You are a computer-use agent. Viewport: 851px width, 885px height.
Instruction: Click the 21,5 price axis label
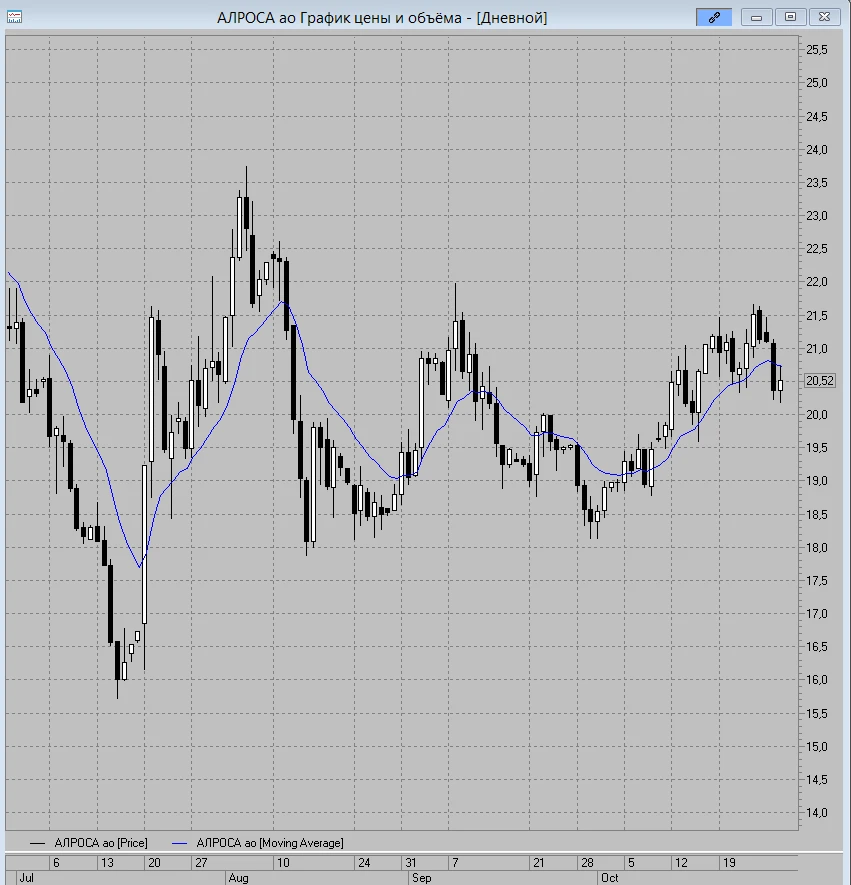pyautogui.click(x=817, y=316)
